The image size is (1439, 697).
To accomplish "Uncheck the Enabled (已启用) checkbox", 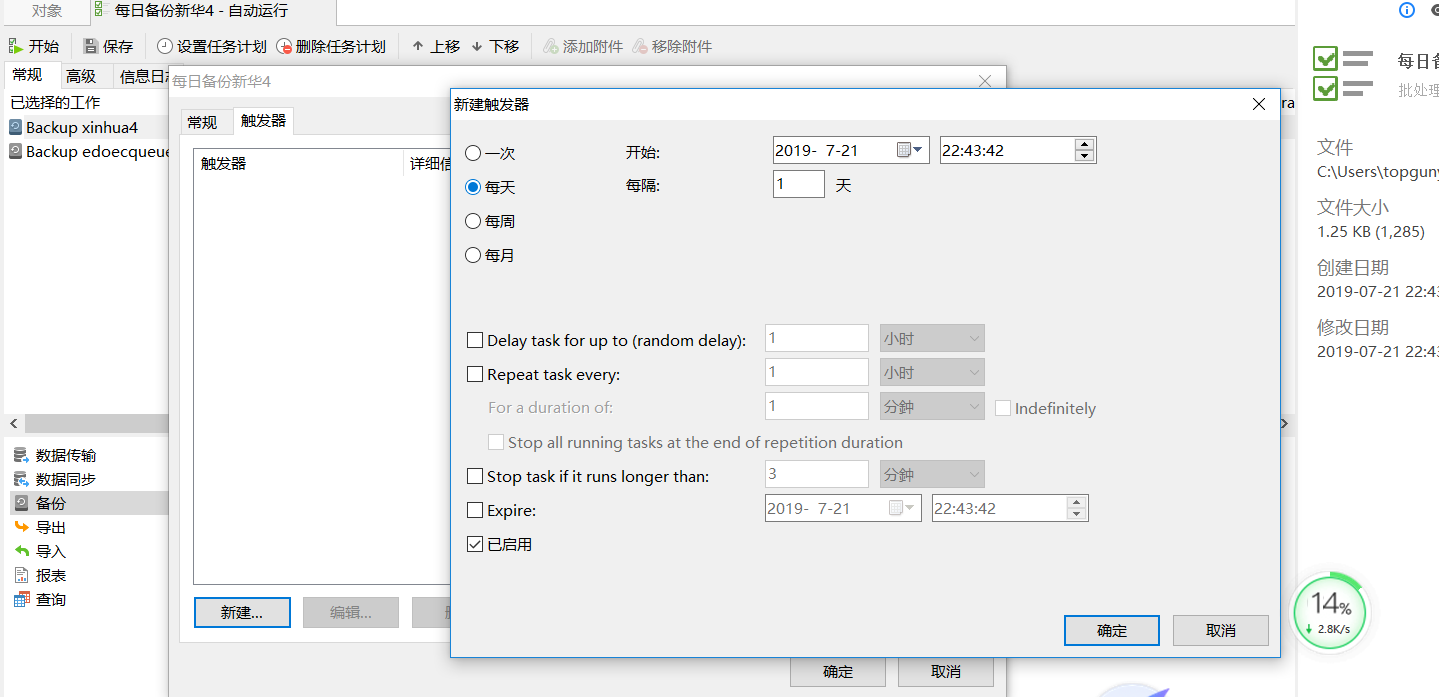I will [475, 544].
